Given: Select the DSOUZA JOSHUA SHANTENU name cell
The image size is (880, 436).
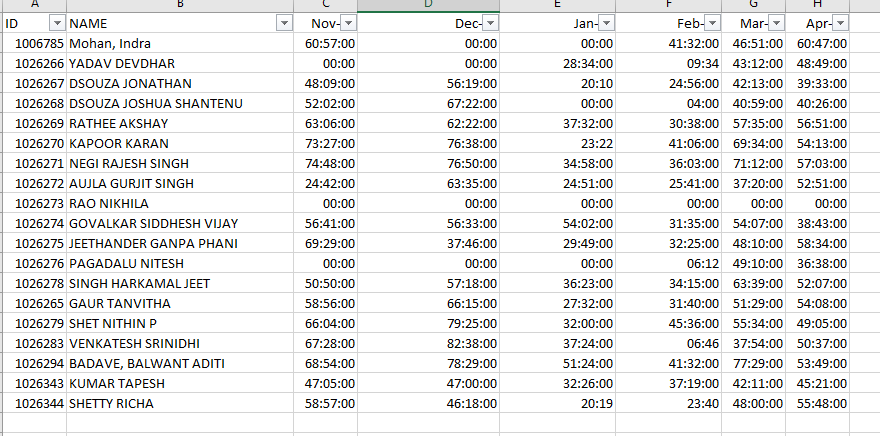Looking at the screenshot, I should (x=180, y=103).
